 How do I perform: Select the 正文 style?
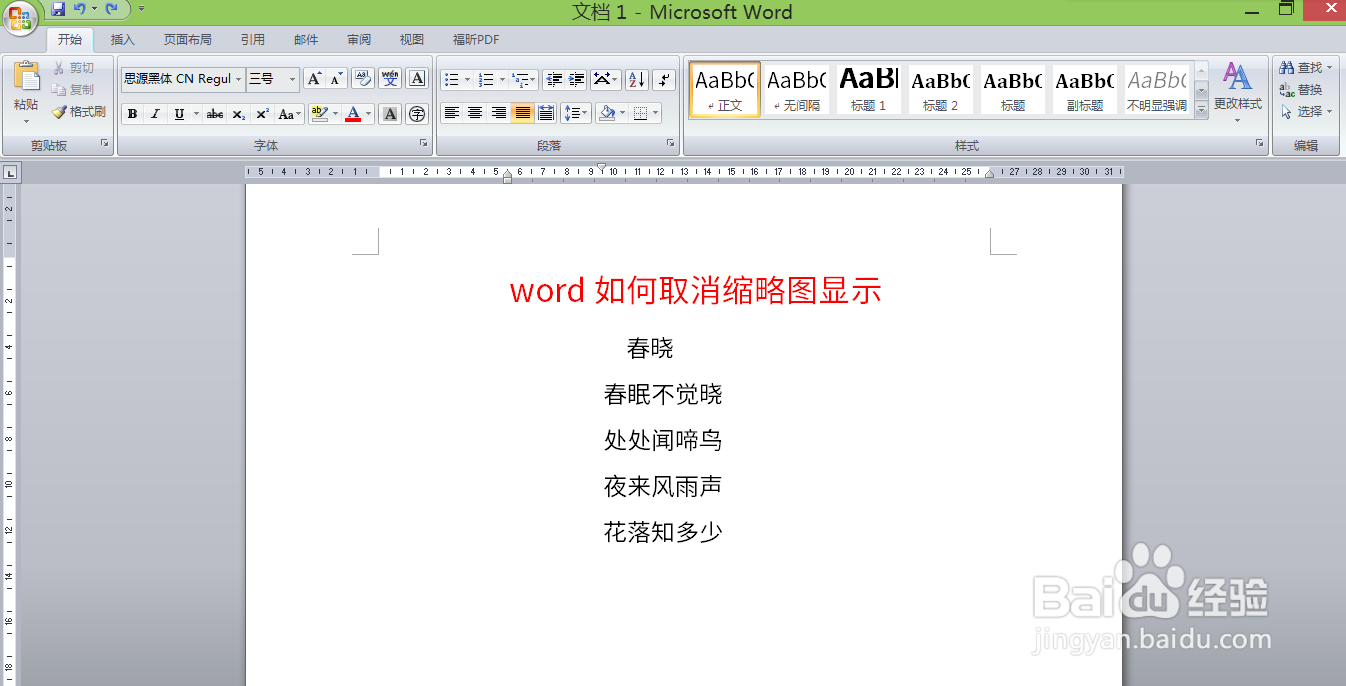coord(725,90)
